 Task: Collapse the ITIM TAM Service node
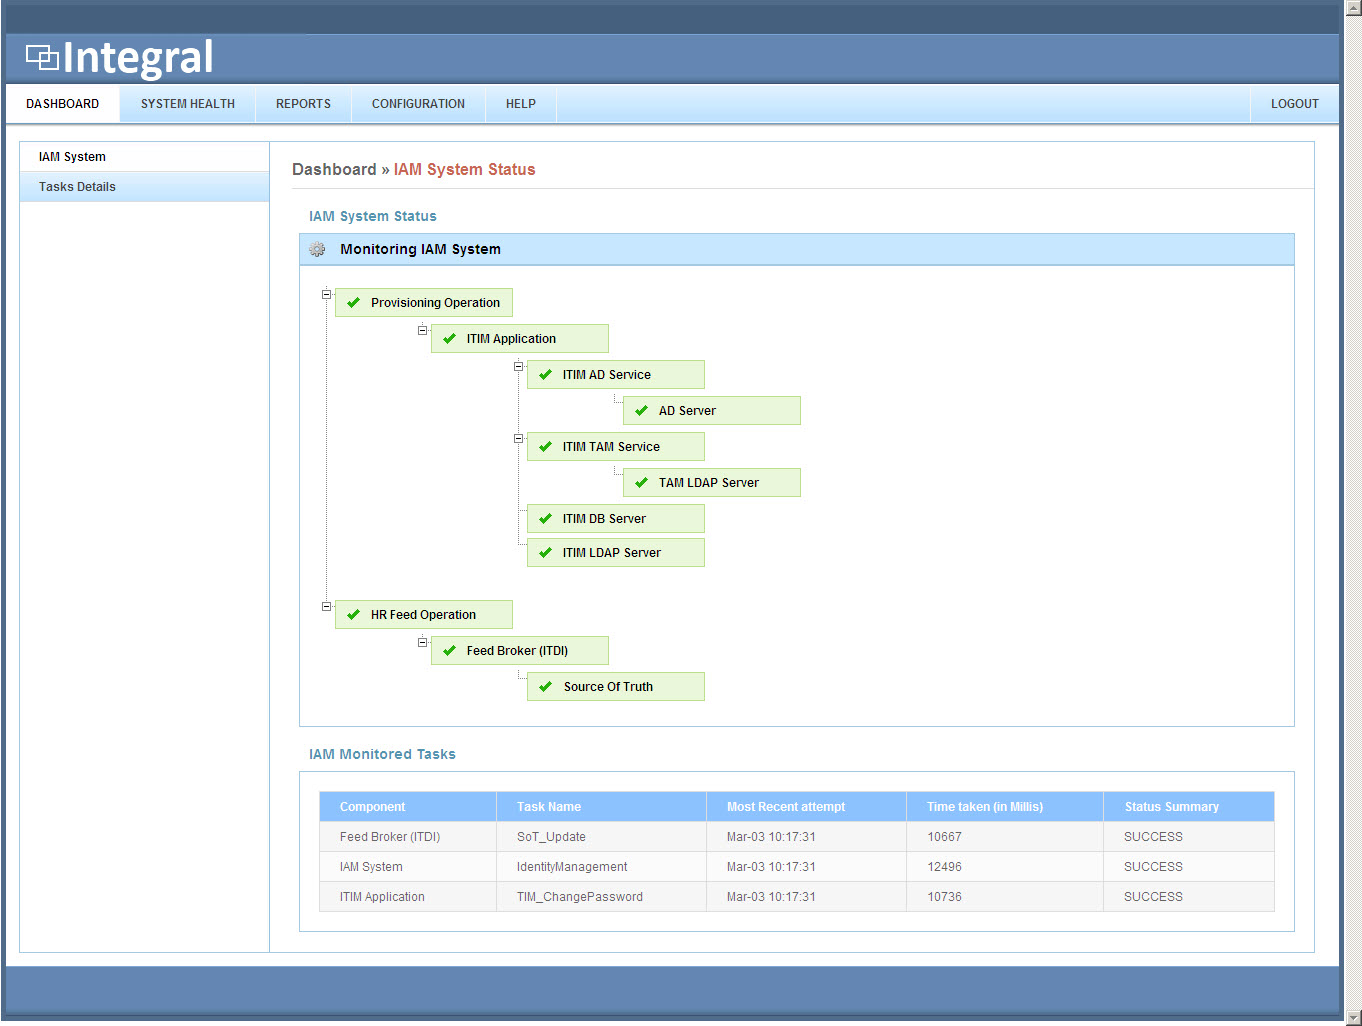[518, 438]
